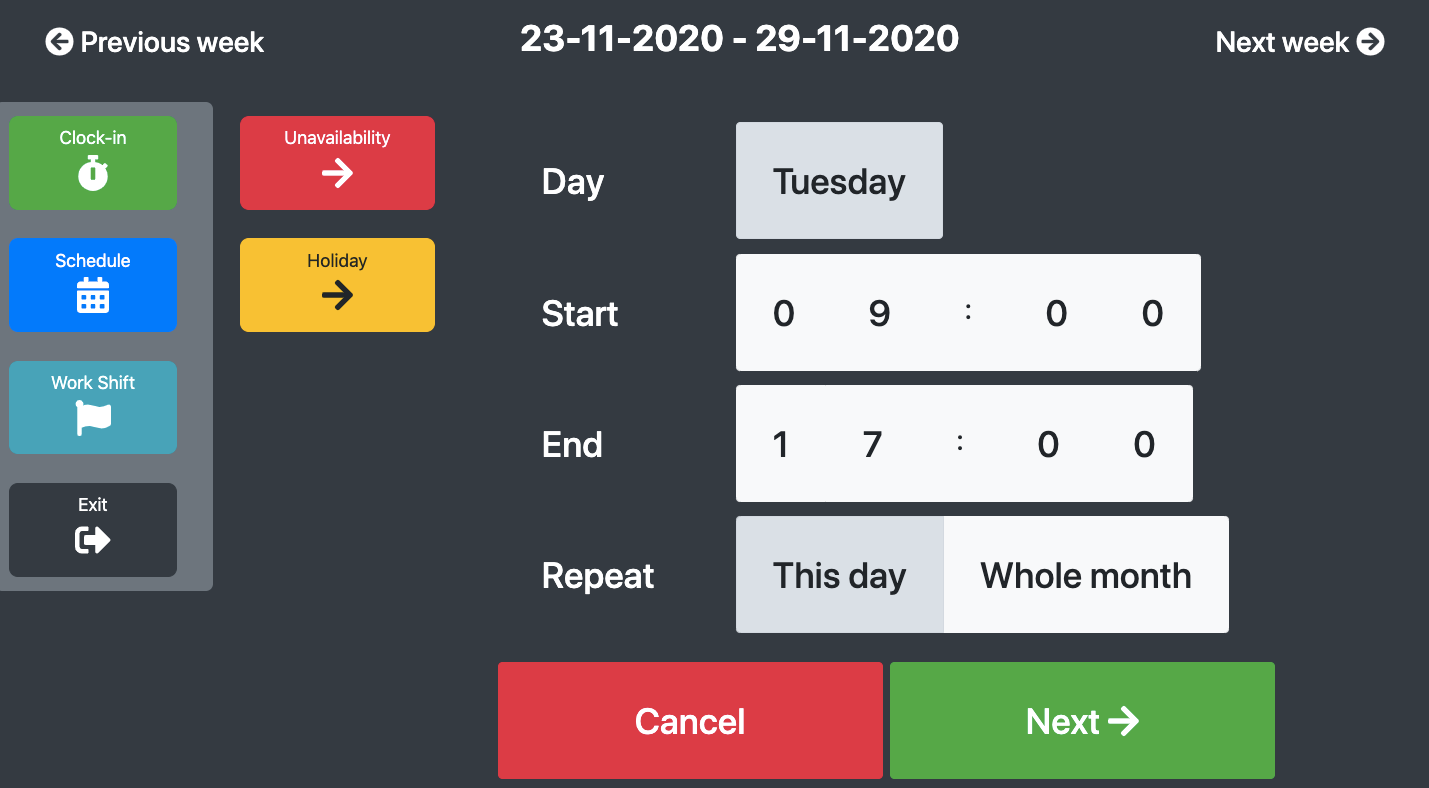The width and height of the screenshot is (1429, 788).
Task: Click the white arrow on Unavailability
Action: click(x=337, y=174)
